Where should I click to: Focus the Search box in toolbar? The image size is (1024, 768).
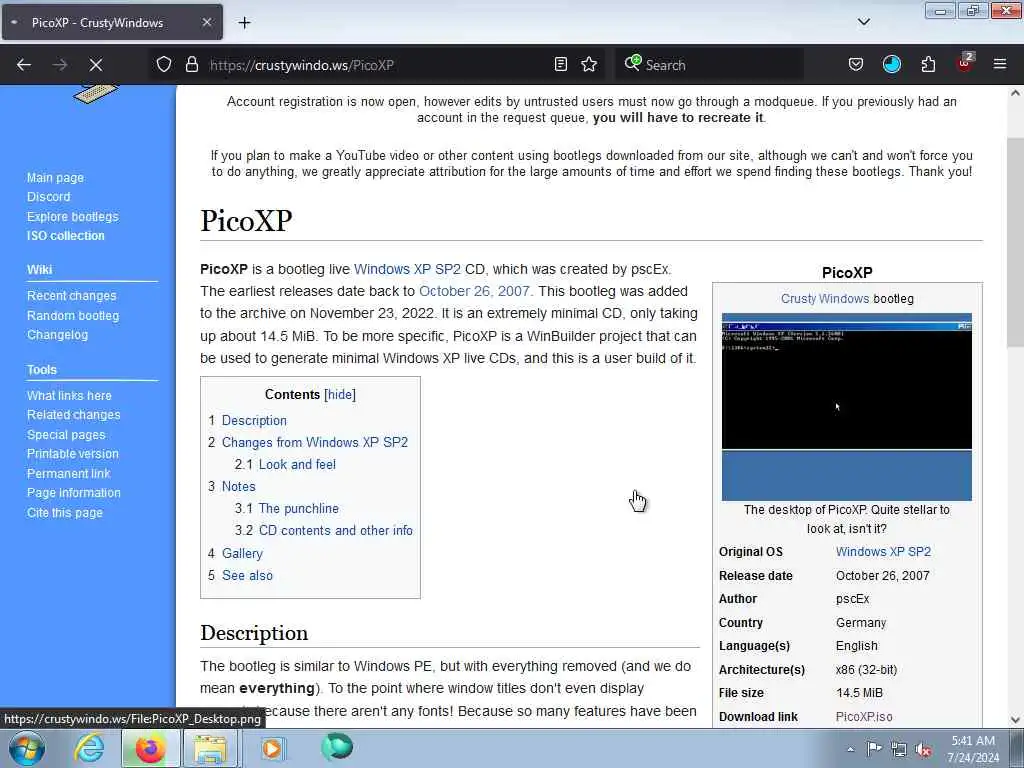tap(709, 65)
